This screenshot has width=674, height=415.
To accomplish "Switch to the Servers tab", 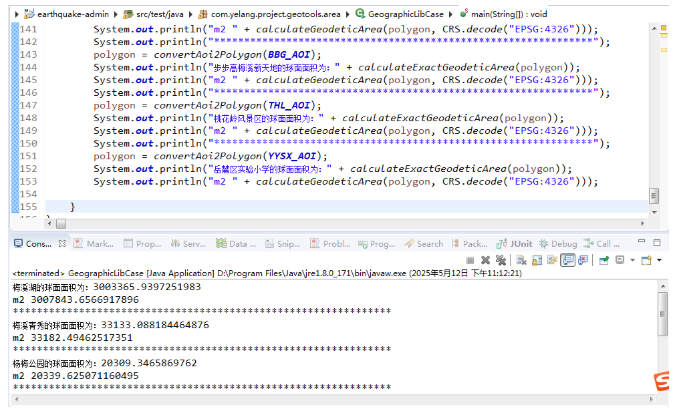I will tap(188, 243).
